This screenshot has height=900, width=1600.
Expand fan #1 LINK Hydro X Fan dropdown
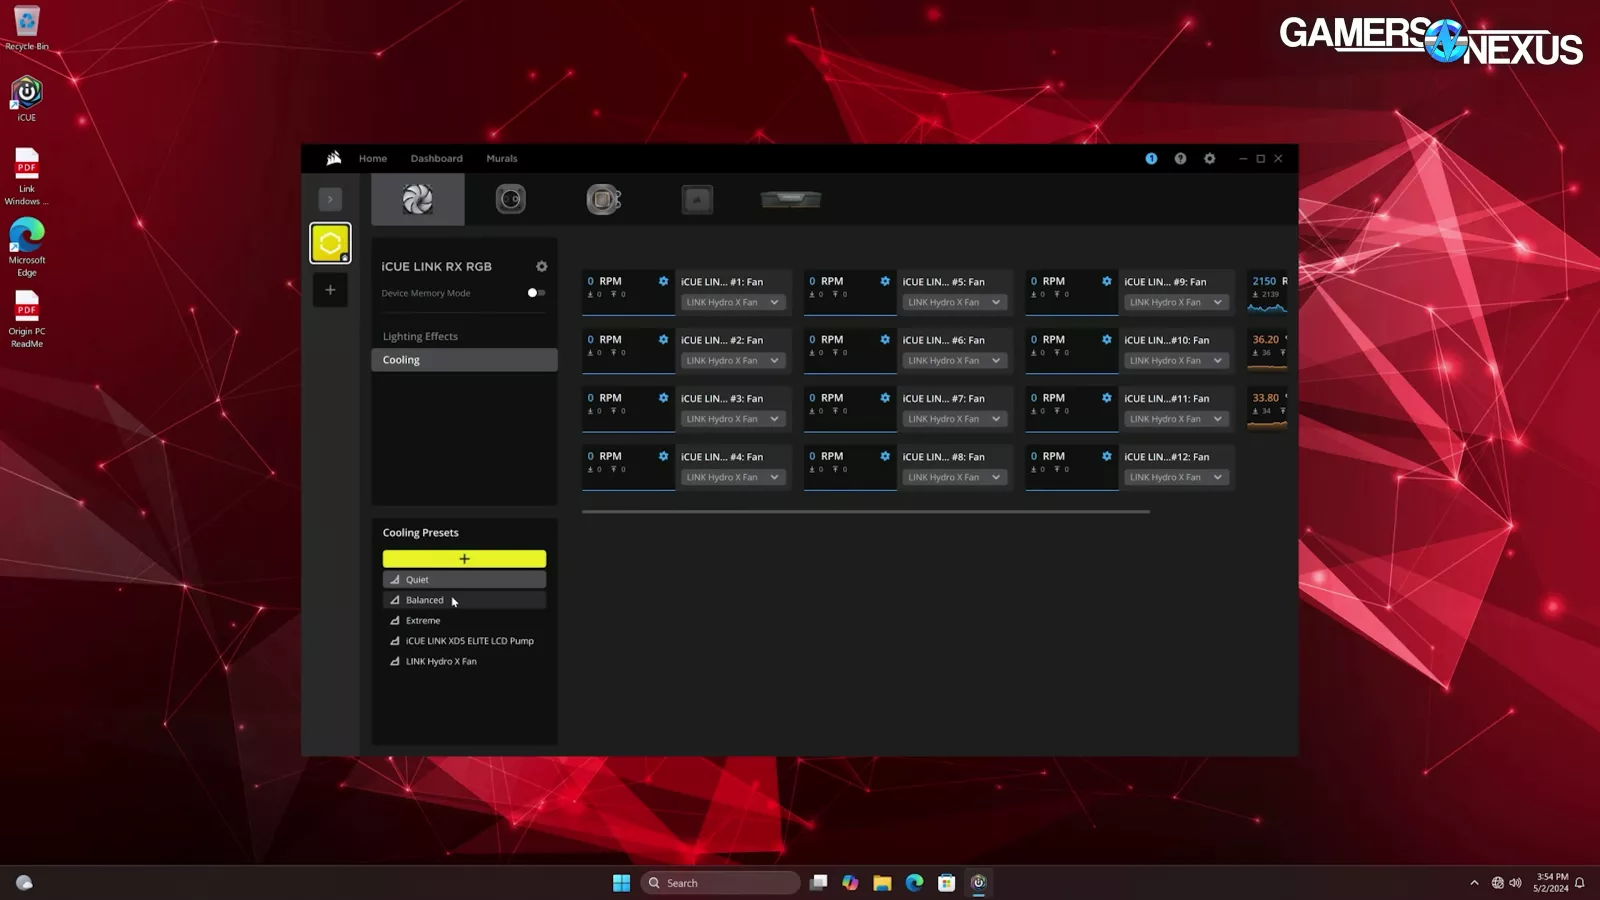click(x=732, y=303)
